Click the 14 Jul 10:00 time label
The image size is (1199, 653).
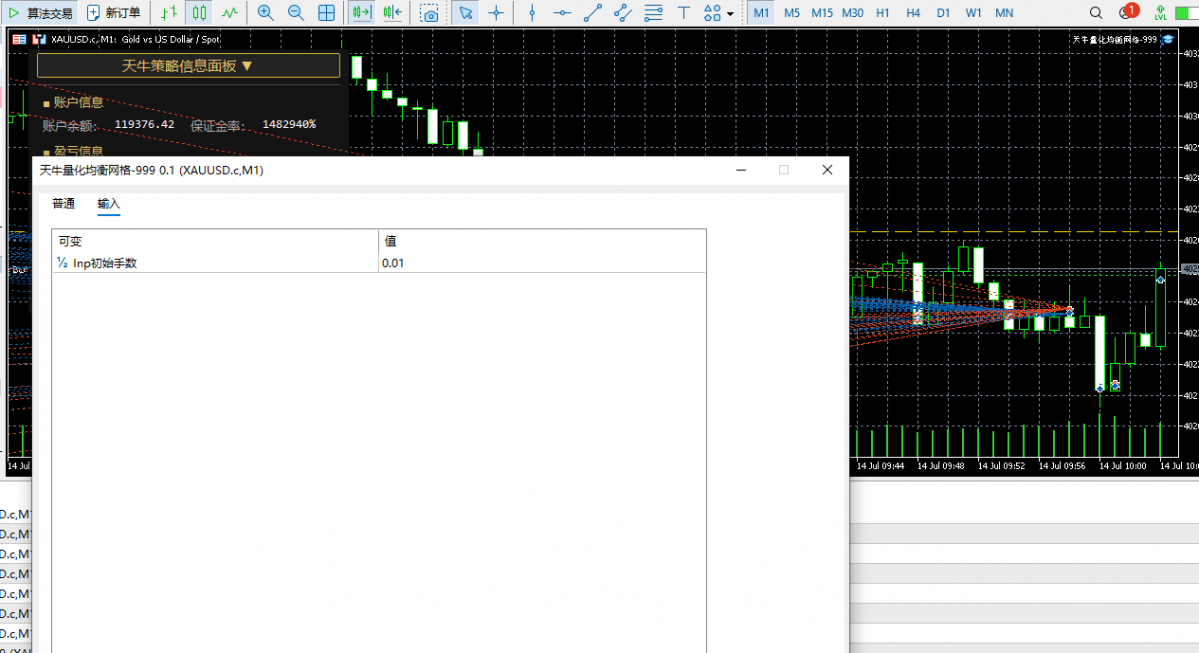1123,466
